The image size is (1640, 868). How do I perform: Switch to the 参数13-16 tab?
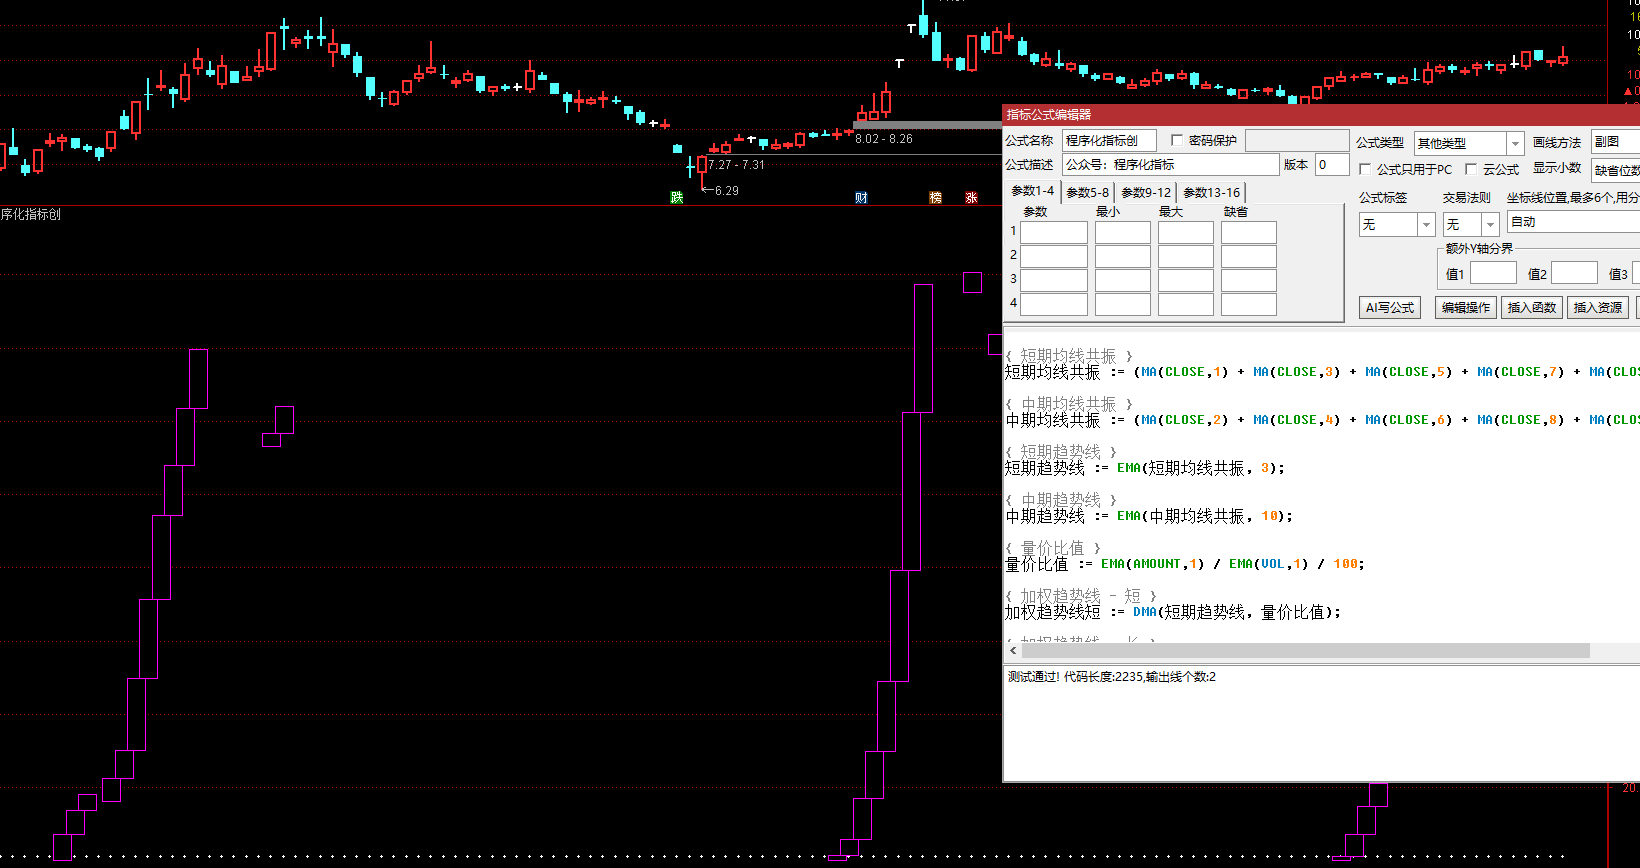[1211, 193]
